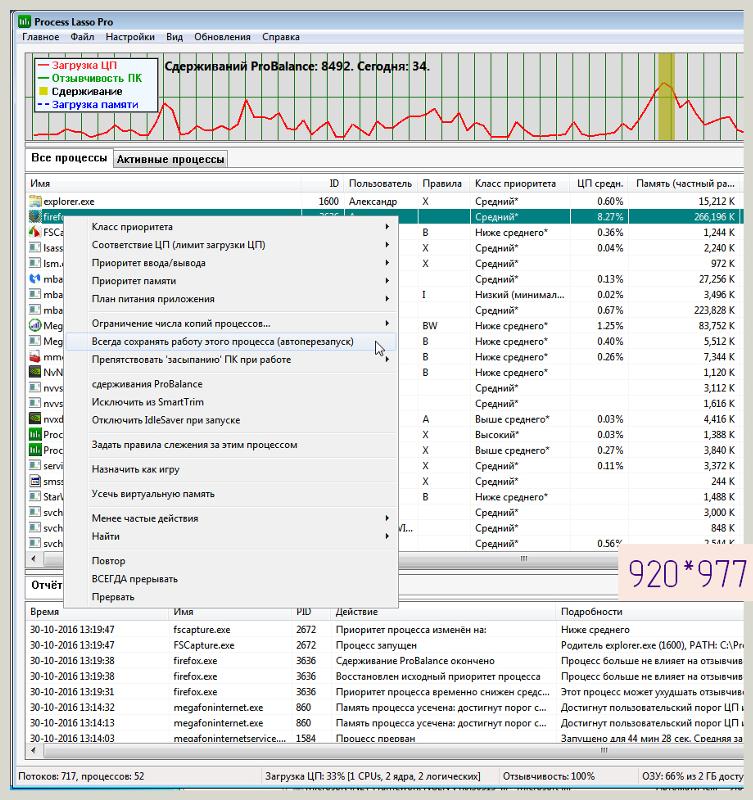Switch to Активные процессы tab

(170, 159)
